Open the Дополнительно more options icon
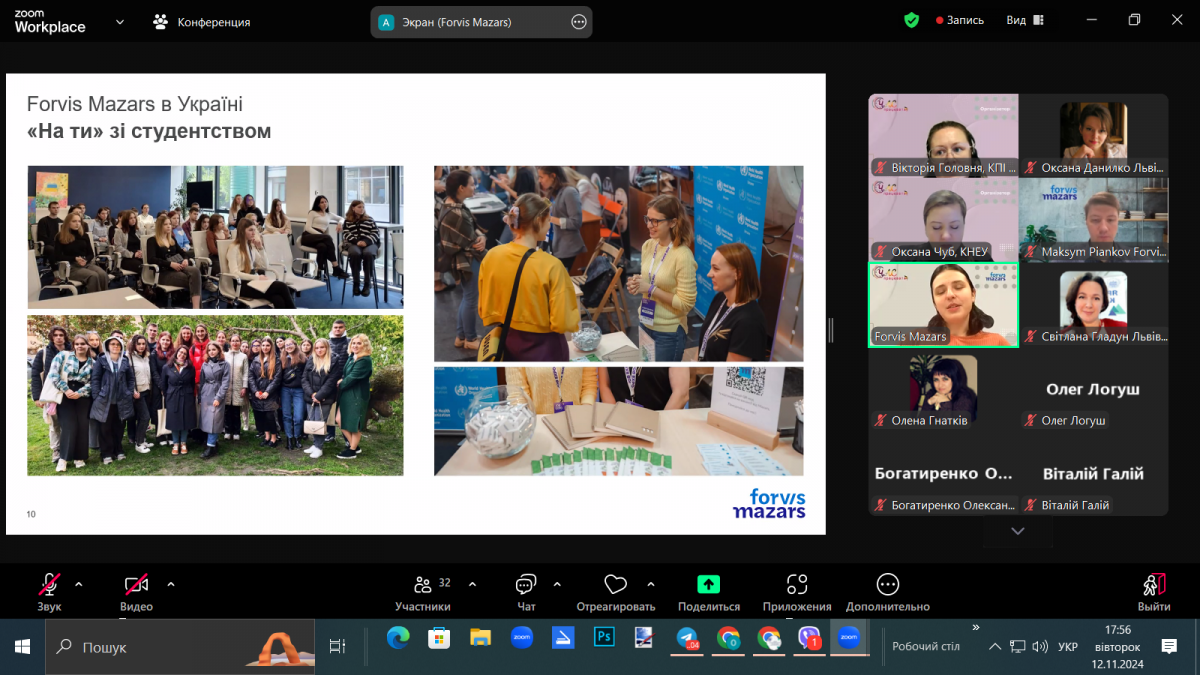The height and width of the screenshot is (675, 1200). pyautogui.click(x=887, y=586)
